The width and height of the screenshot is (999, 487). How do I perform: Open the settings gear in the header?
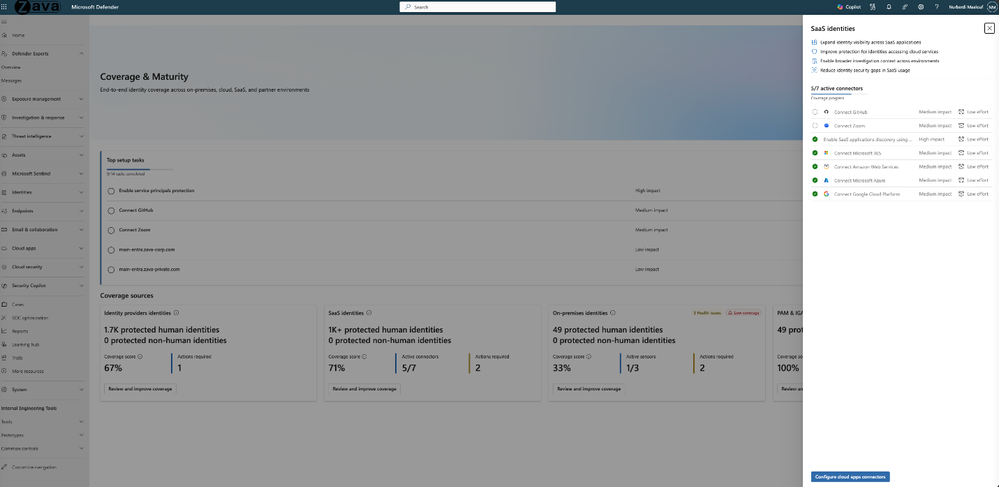[921, 7]
